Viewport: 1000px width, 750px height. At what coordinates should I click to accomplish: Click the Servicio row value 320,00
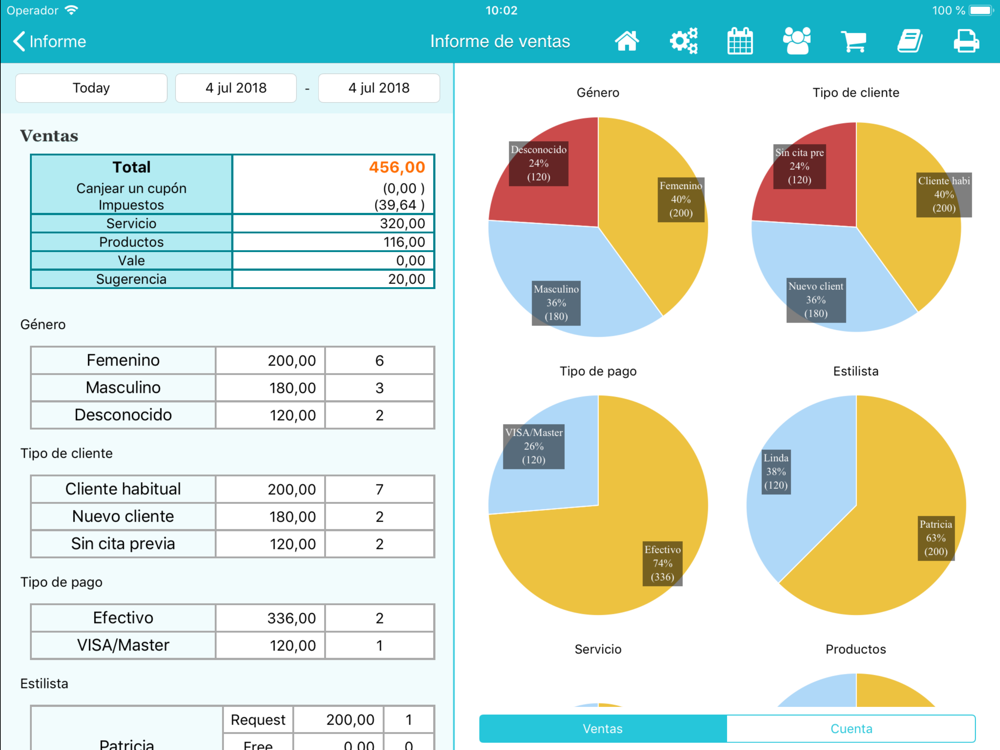point(402,223)
